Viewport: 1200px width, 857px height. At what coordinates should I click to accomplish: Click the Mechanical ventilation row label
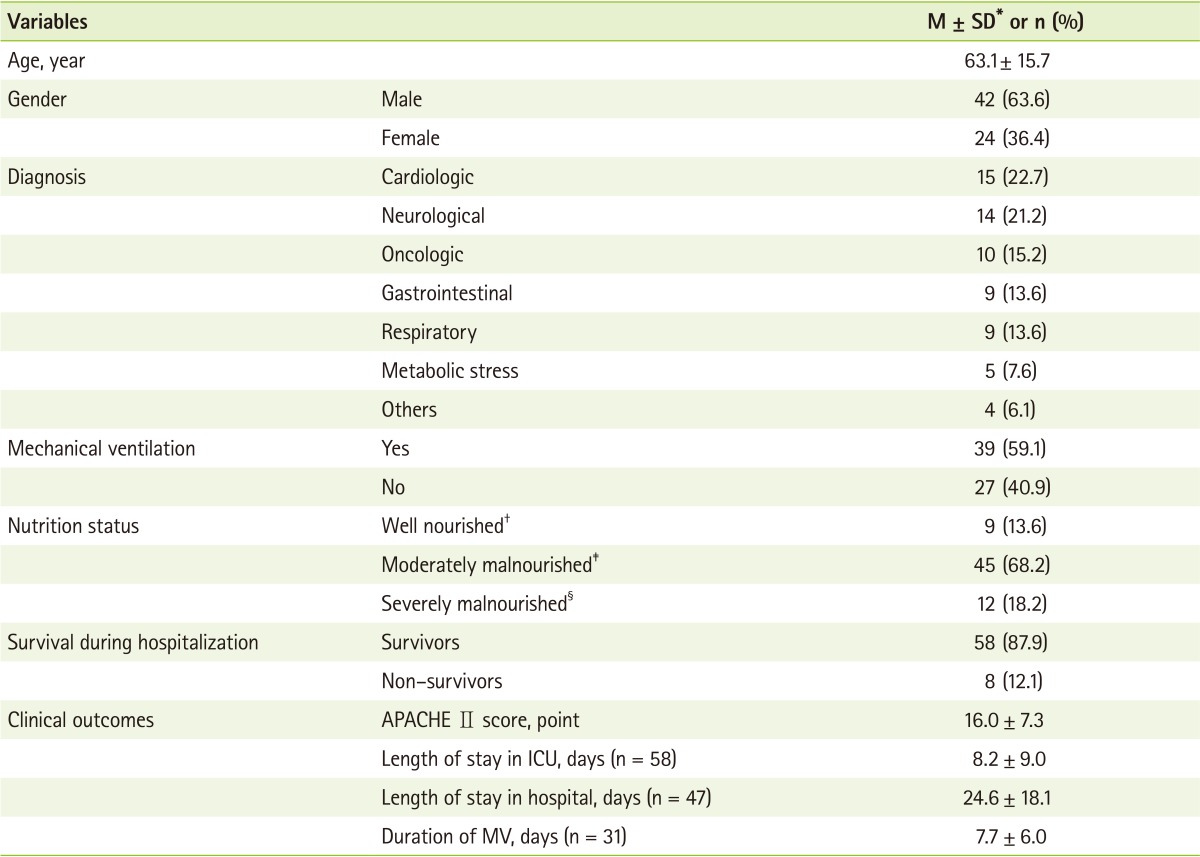pyautogui.click(x=101, y=449)
